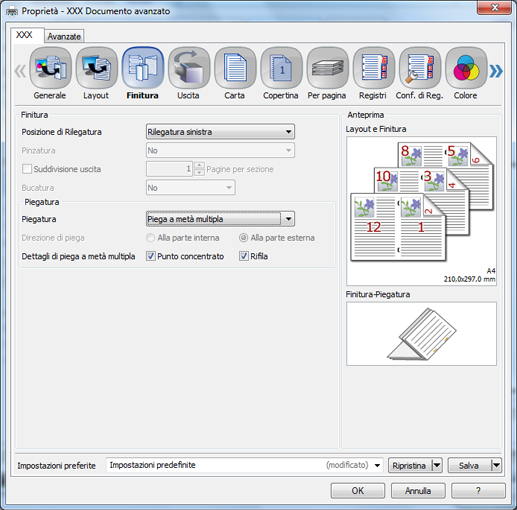
Task: Expand the Salva button arrow
Action: tap(496, 465)
